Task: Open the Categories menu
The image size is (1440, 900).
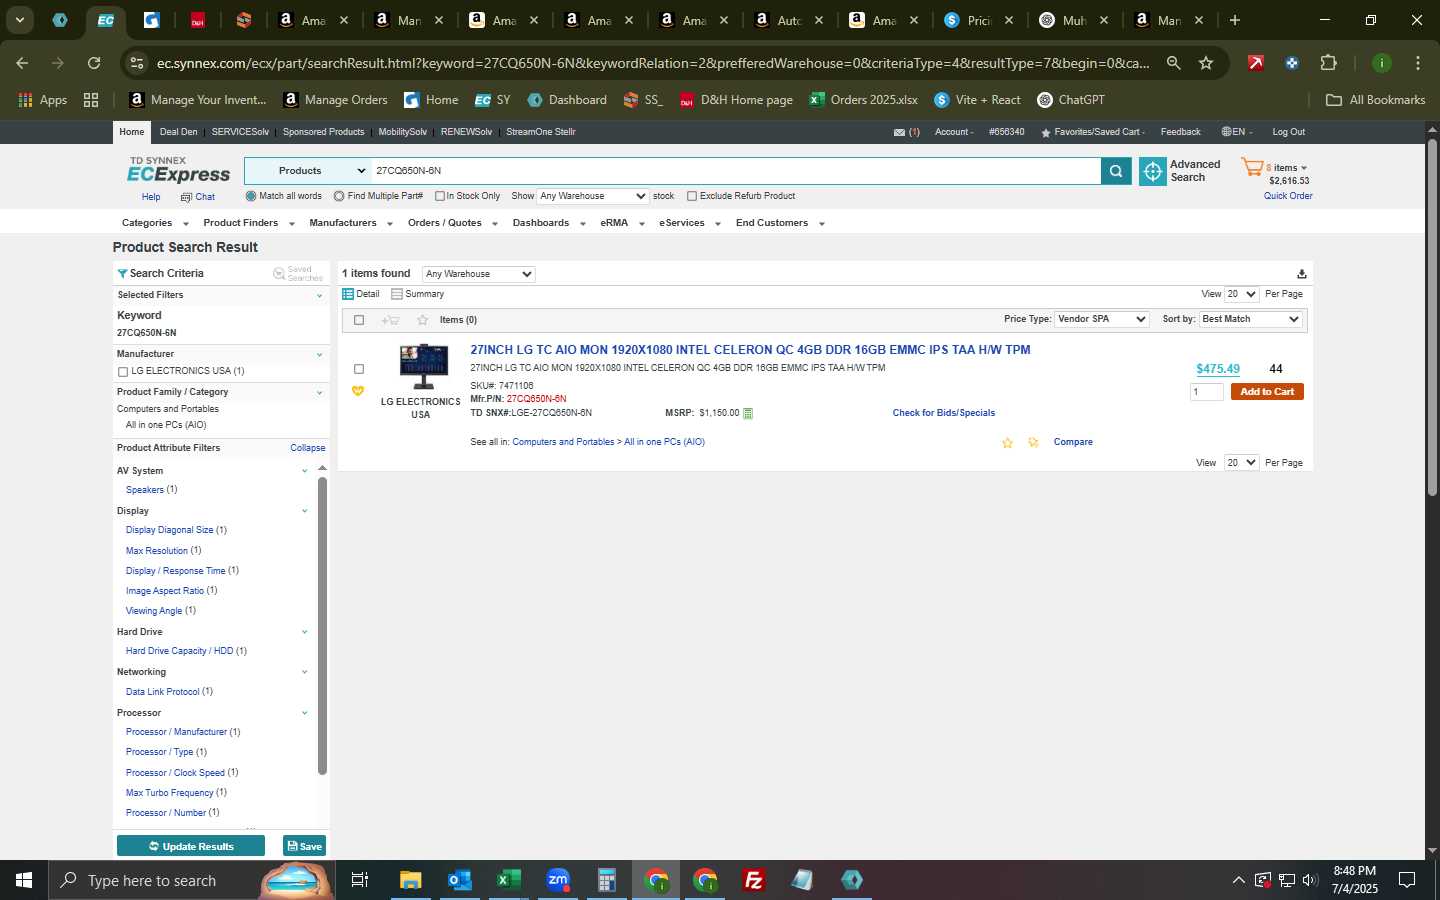Action: click(x=154, y=223)
